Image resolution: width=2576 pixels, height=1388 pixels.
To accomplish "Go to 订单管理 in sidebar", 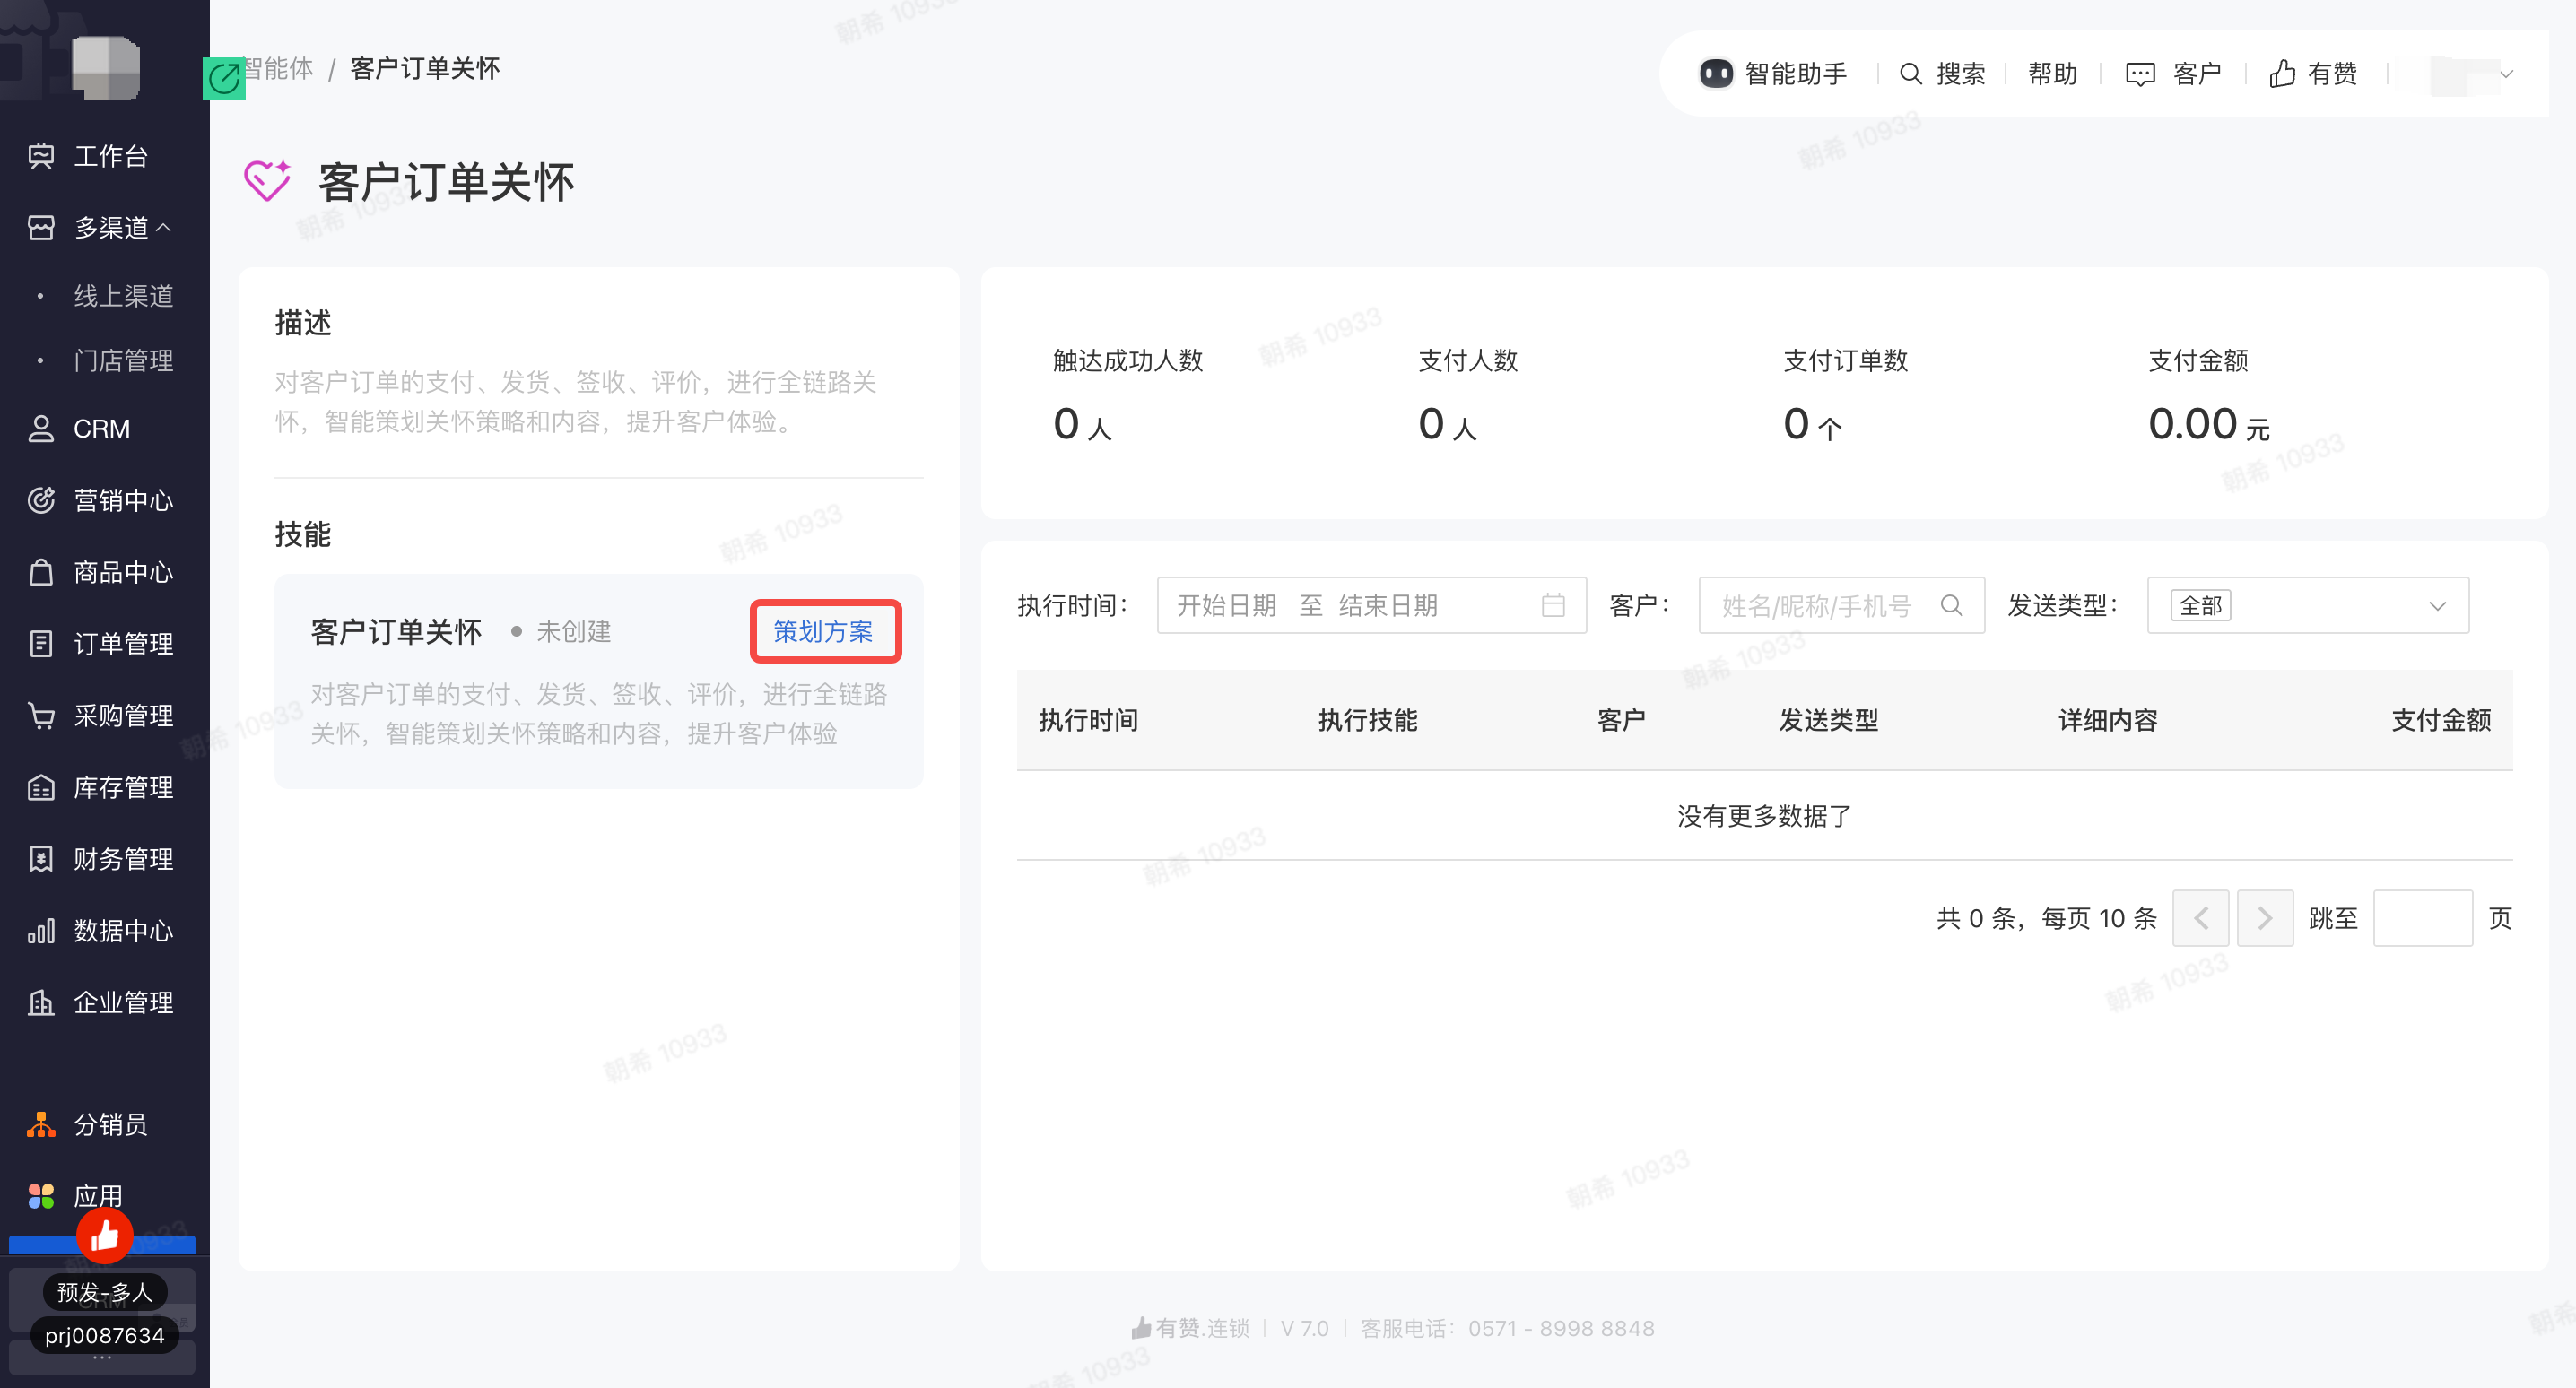I will click(122, 644).
